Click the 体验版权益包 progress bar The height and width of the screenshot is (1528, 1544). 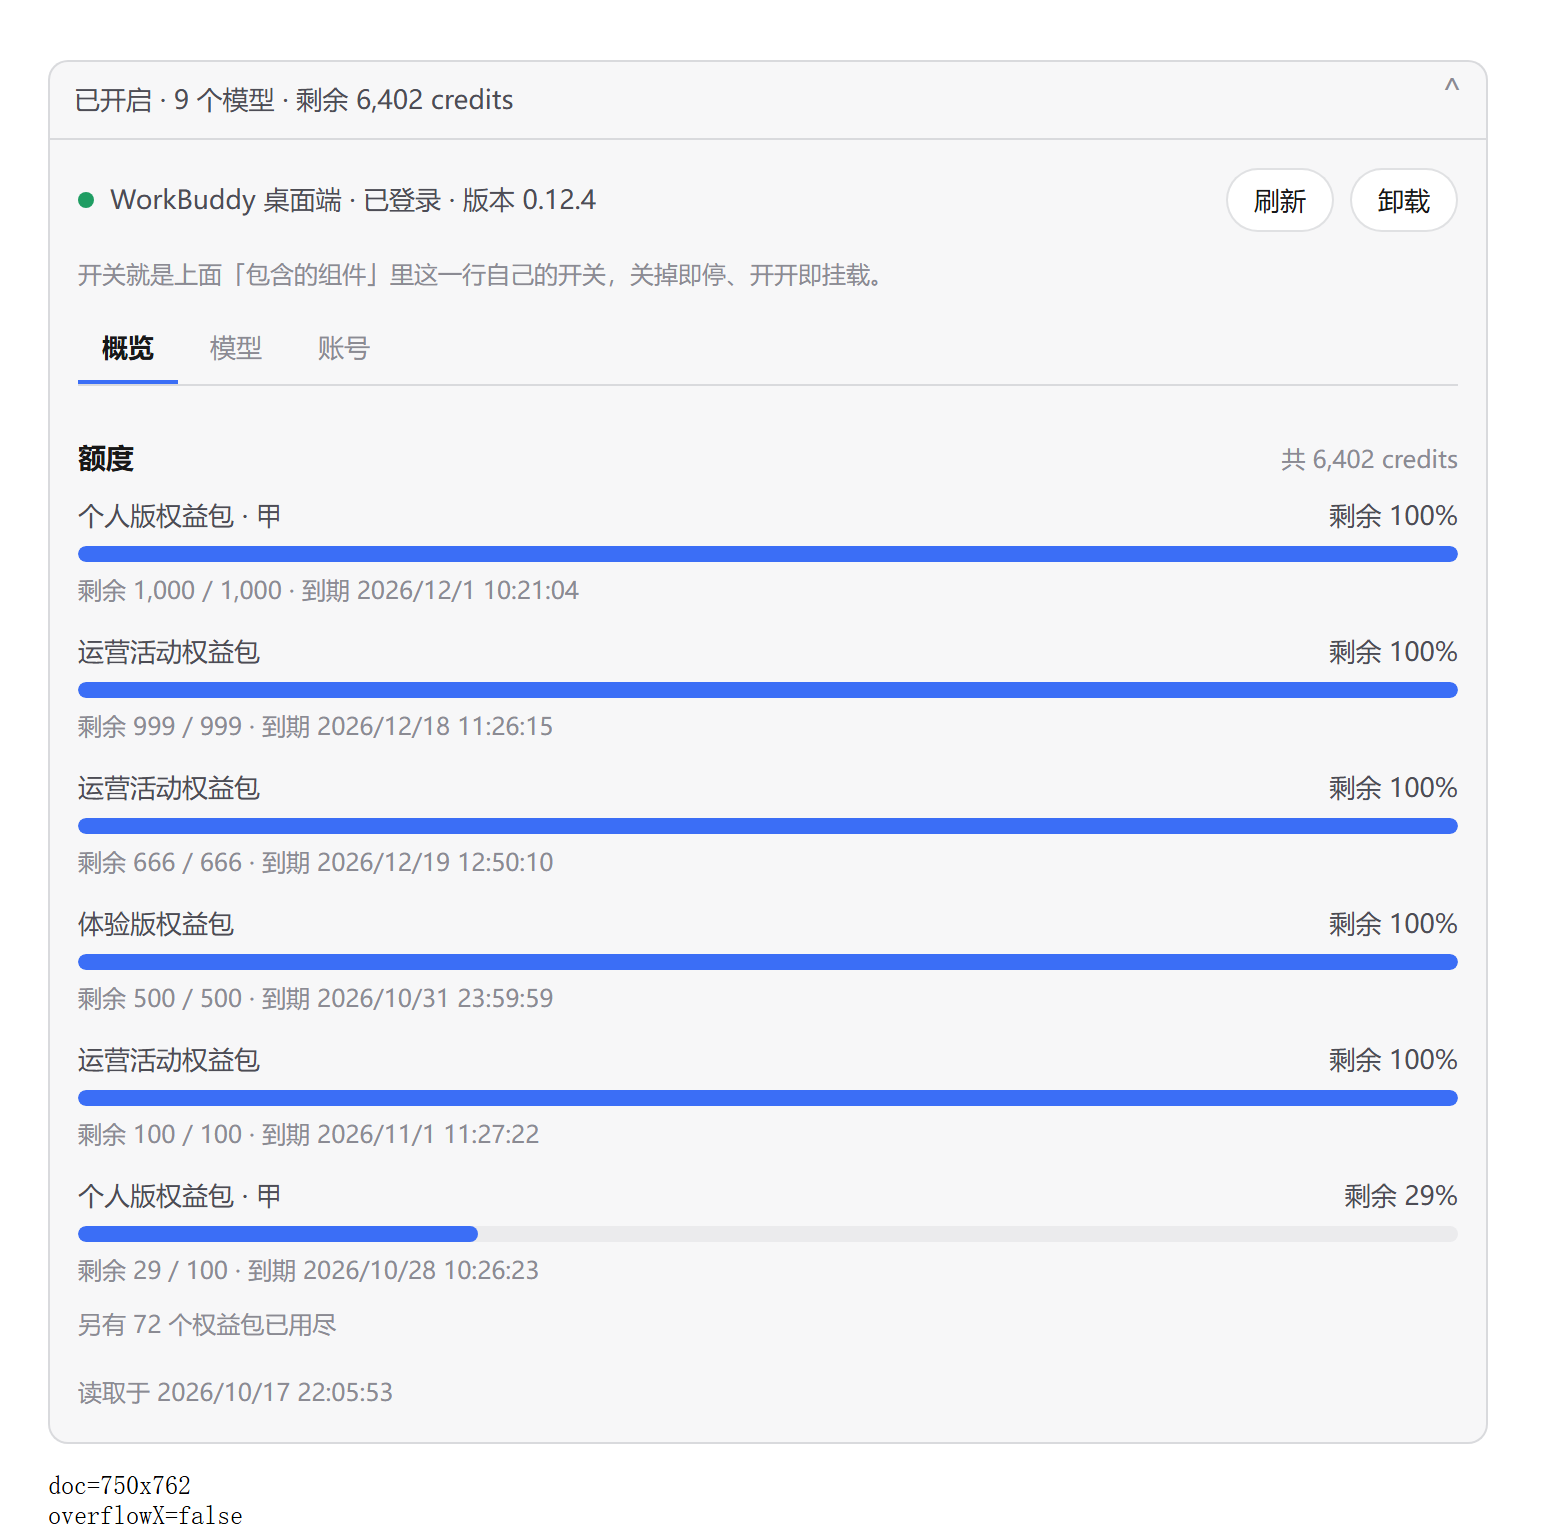[767, 962]
